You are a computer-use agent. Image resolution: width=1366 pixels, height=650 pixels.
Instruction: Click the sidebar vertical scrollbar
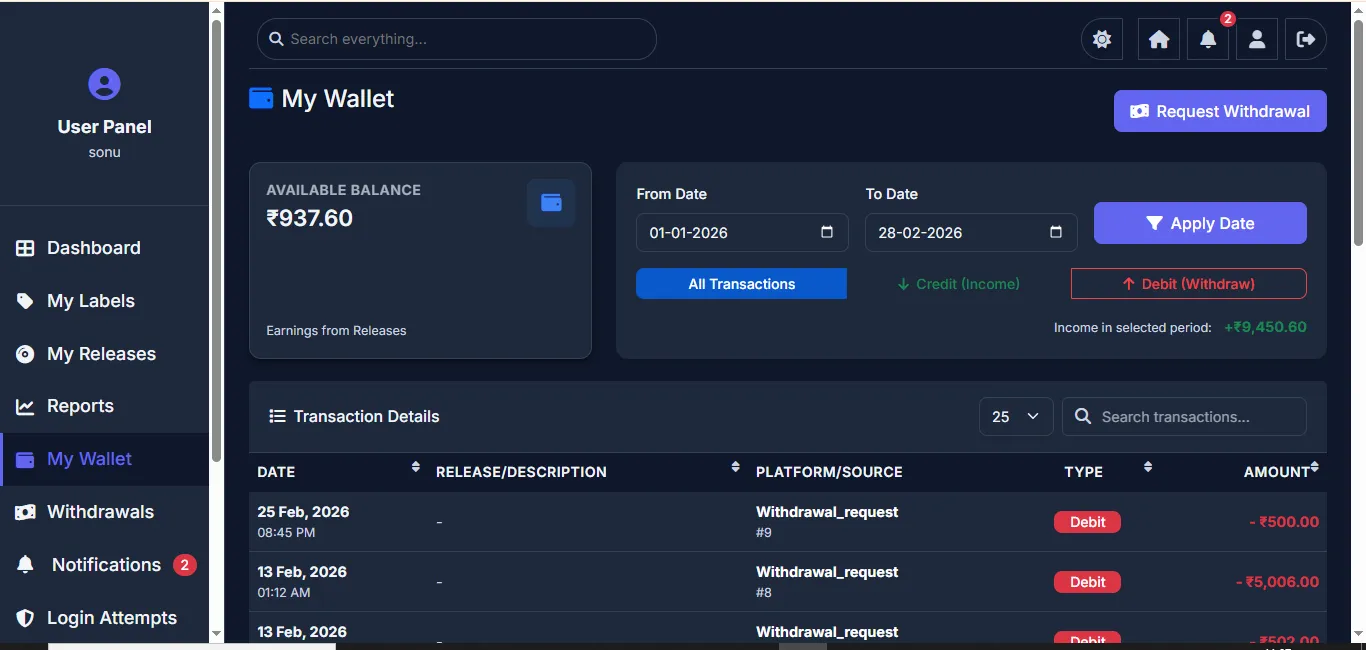click(x=216, y=240)
